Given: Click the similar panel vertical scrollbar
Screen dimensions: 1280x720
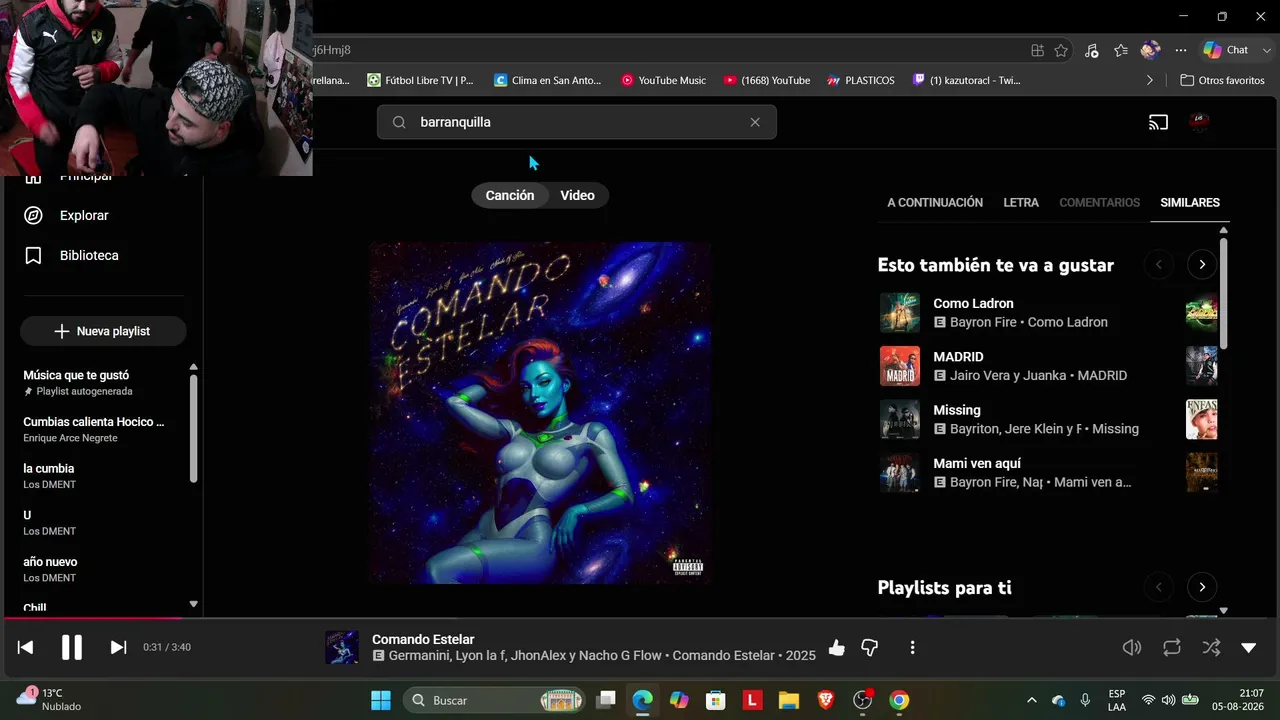Looking at the screenshot, I should click(x=1223, y=292).
